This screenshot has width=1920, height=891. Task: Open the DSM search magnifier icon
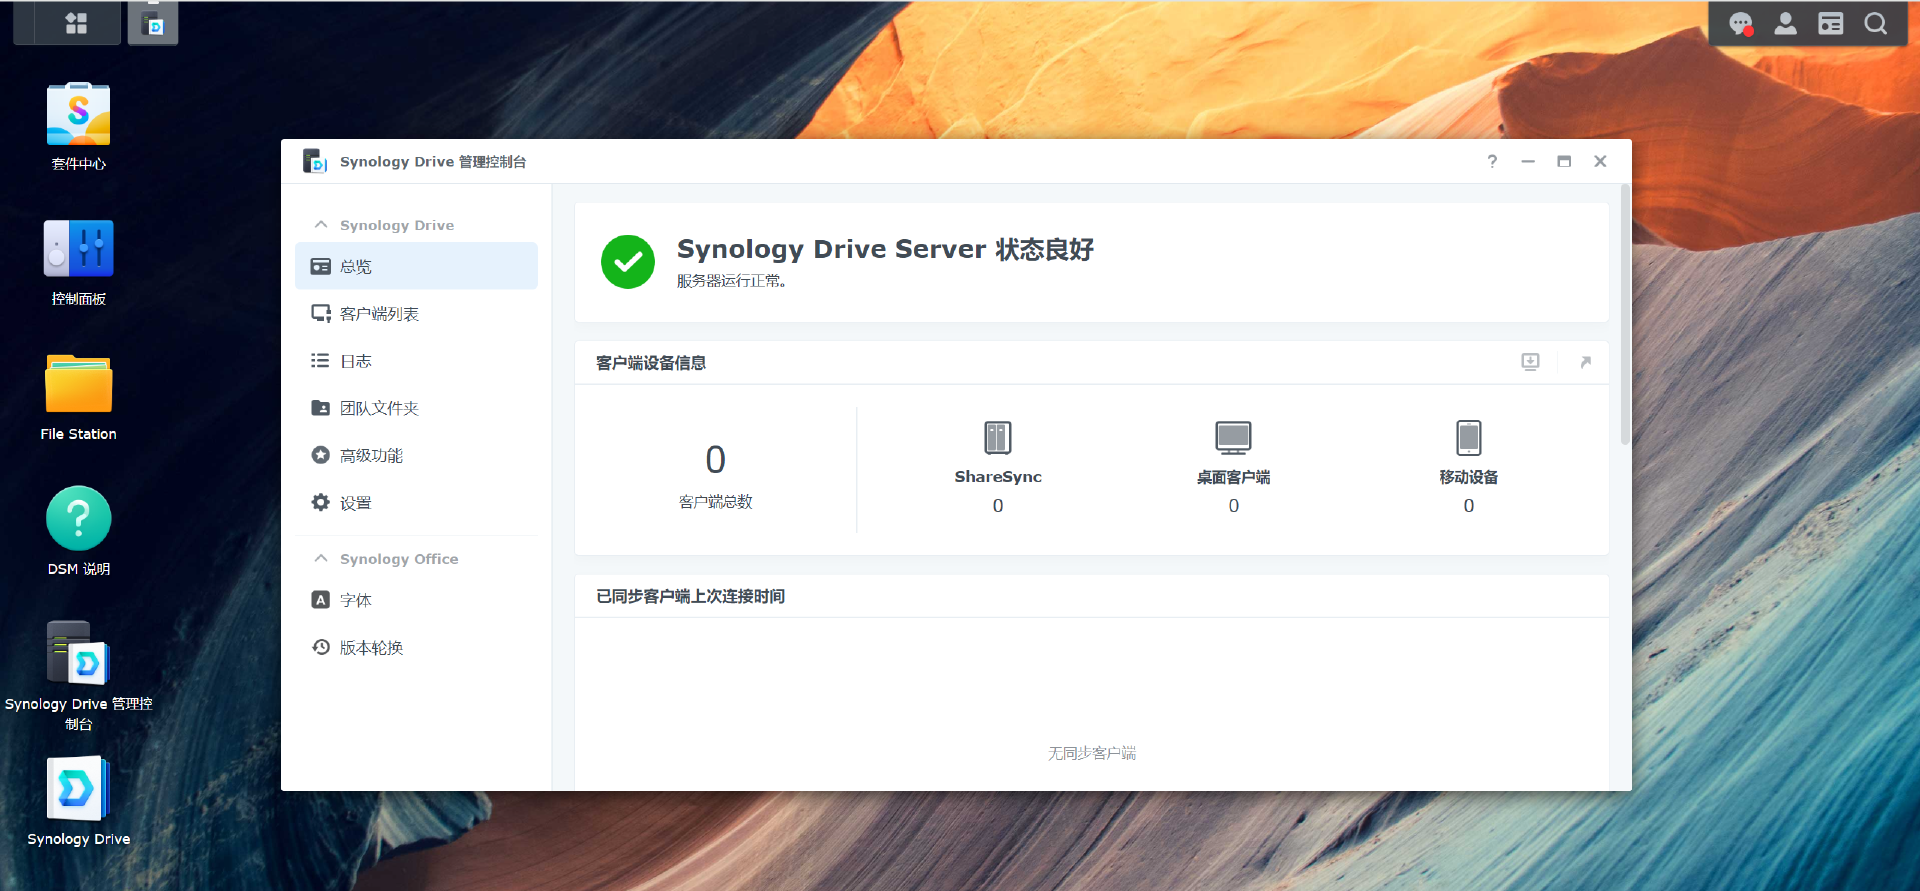(x=1876, y=24)
